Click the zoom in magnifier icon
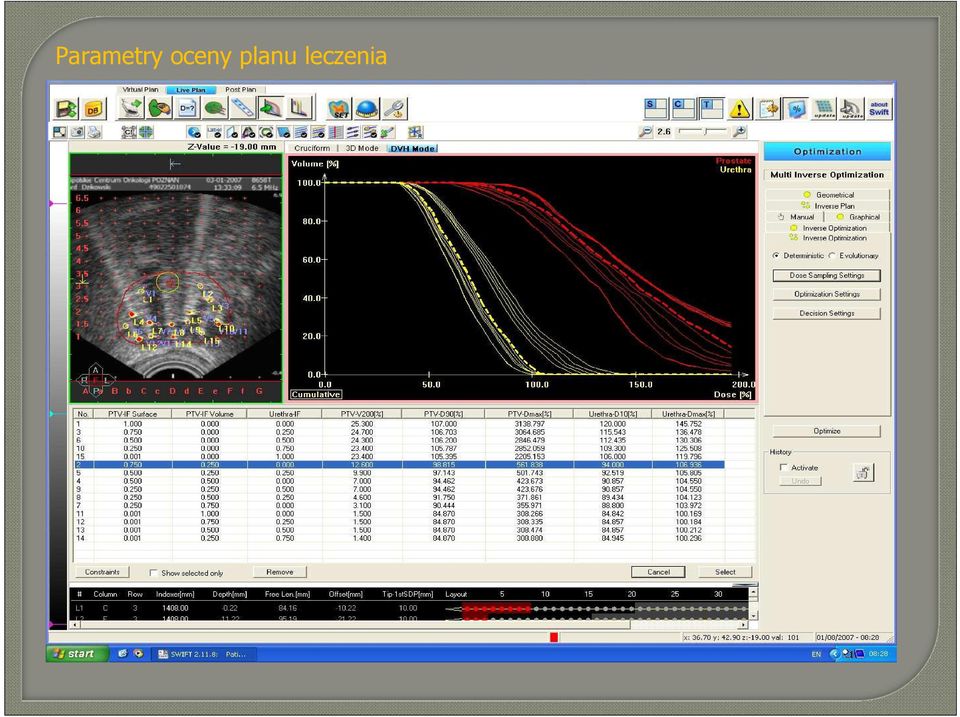The image size is (960, 717). (739, 132)
